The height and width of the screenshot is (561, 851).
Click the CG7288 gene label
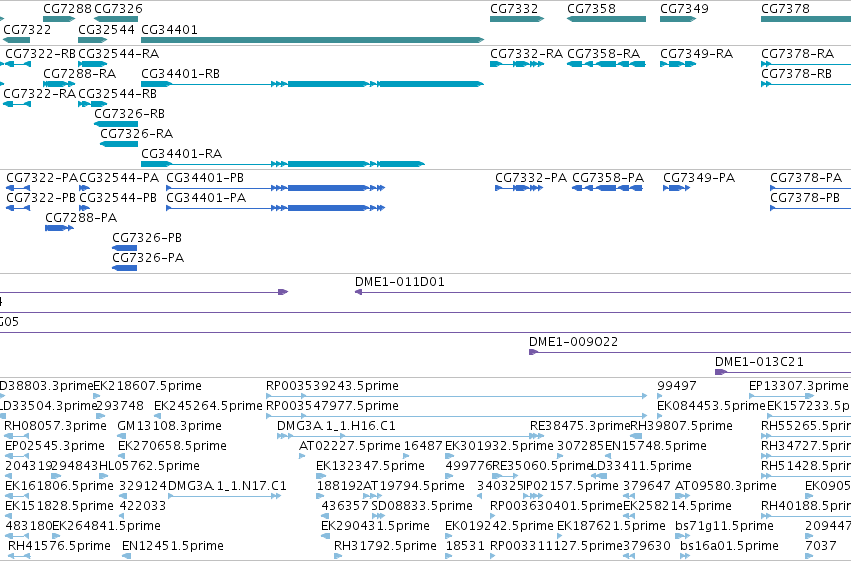(x=67, y=9)
